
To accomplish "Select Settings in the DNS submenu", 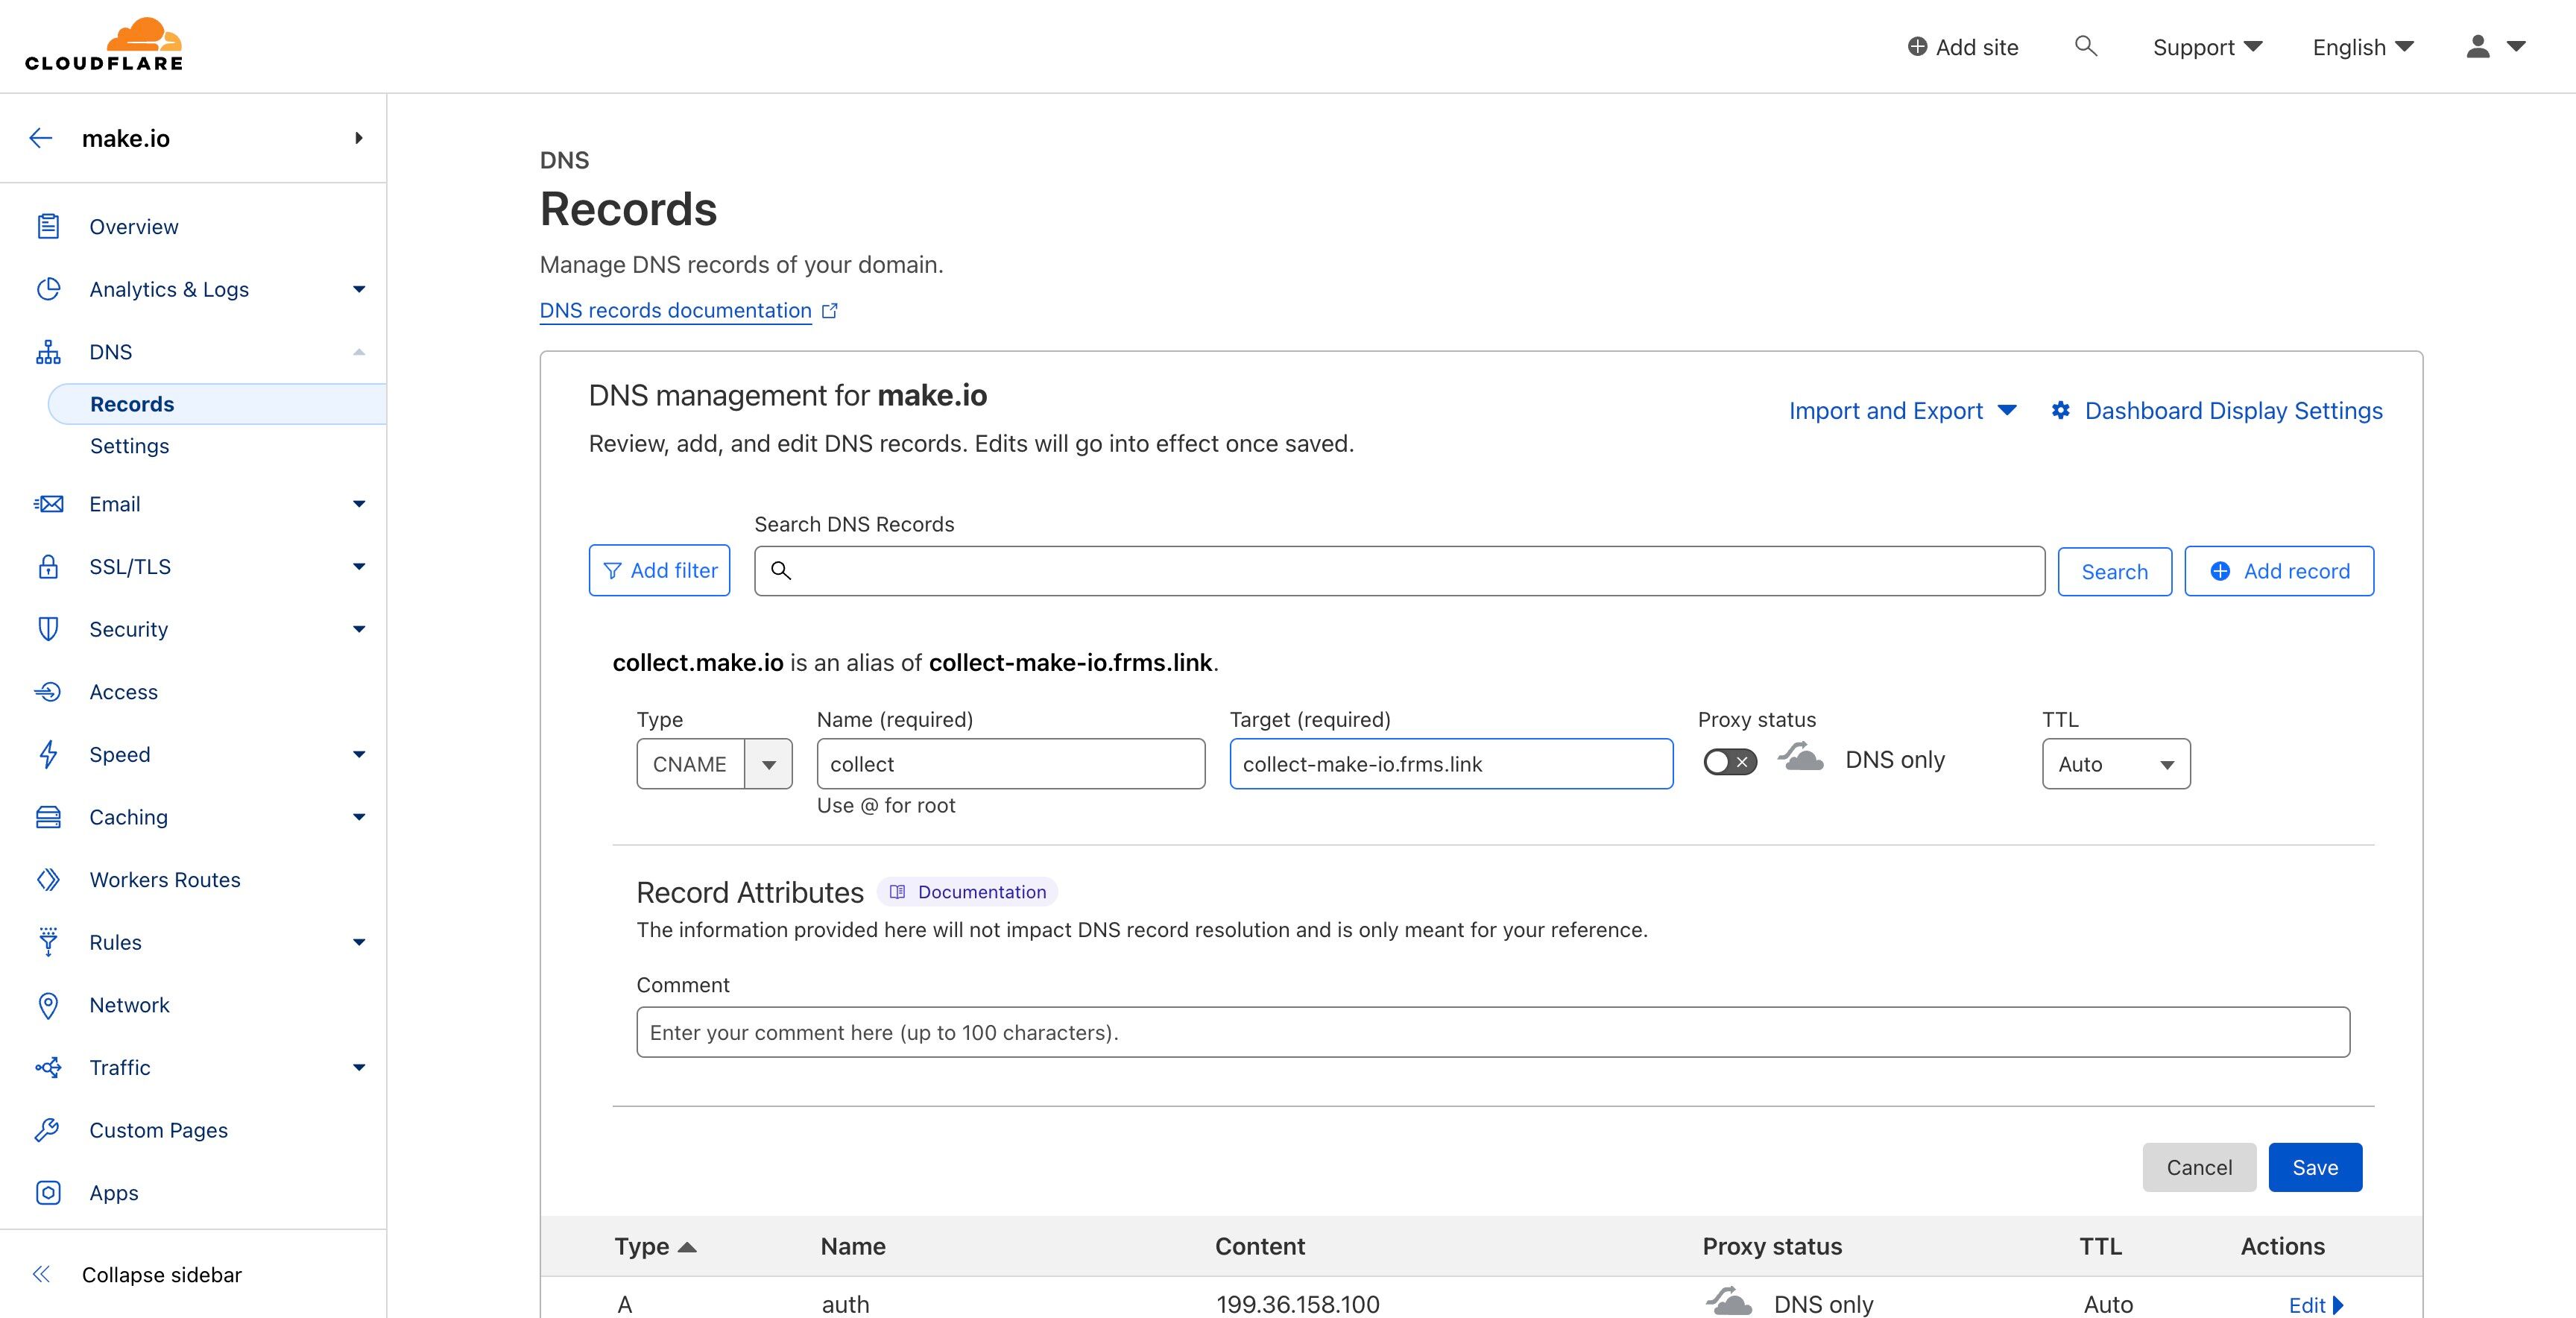I will coord(130,446).
